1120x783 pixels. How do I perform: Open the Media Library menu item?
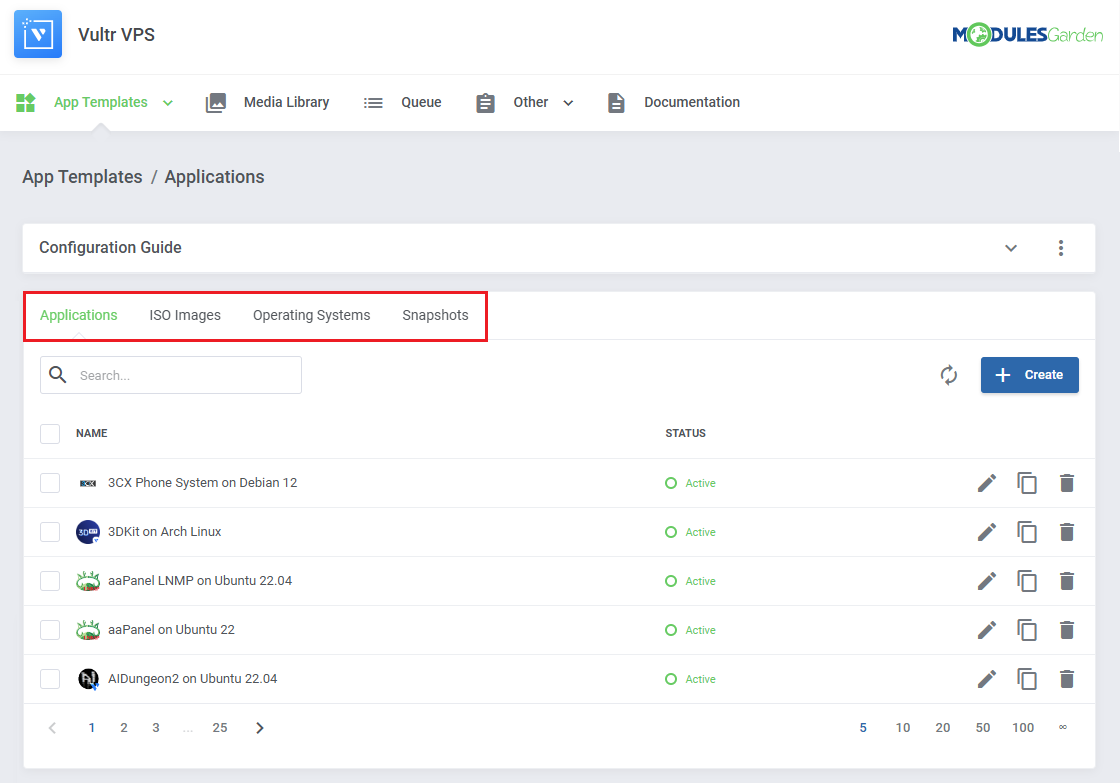click(x=286, y=102)
